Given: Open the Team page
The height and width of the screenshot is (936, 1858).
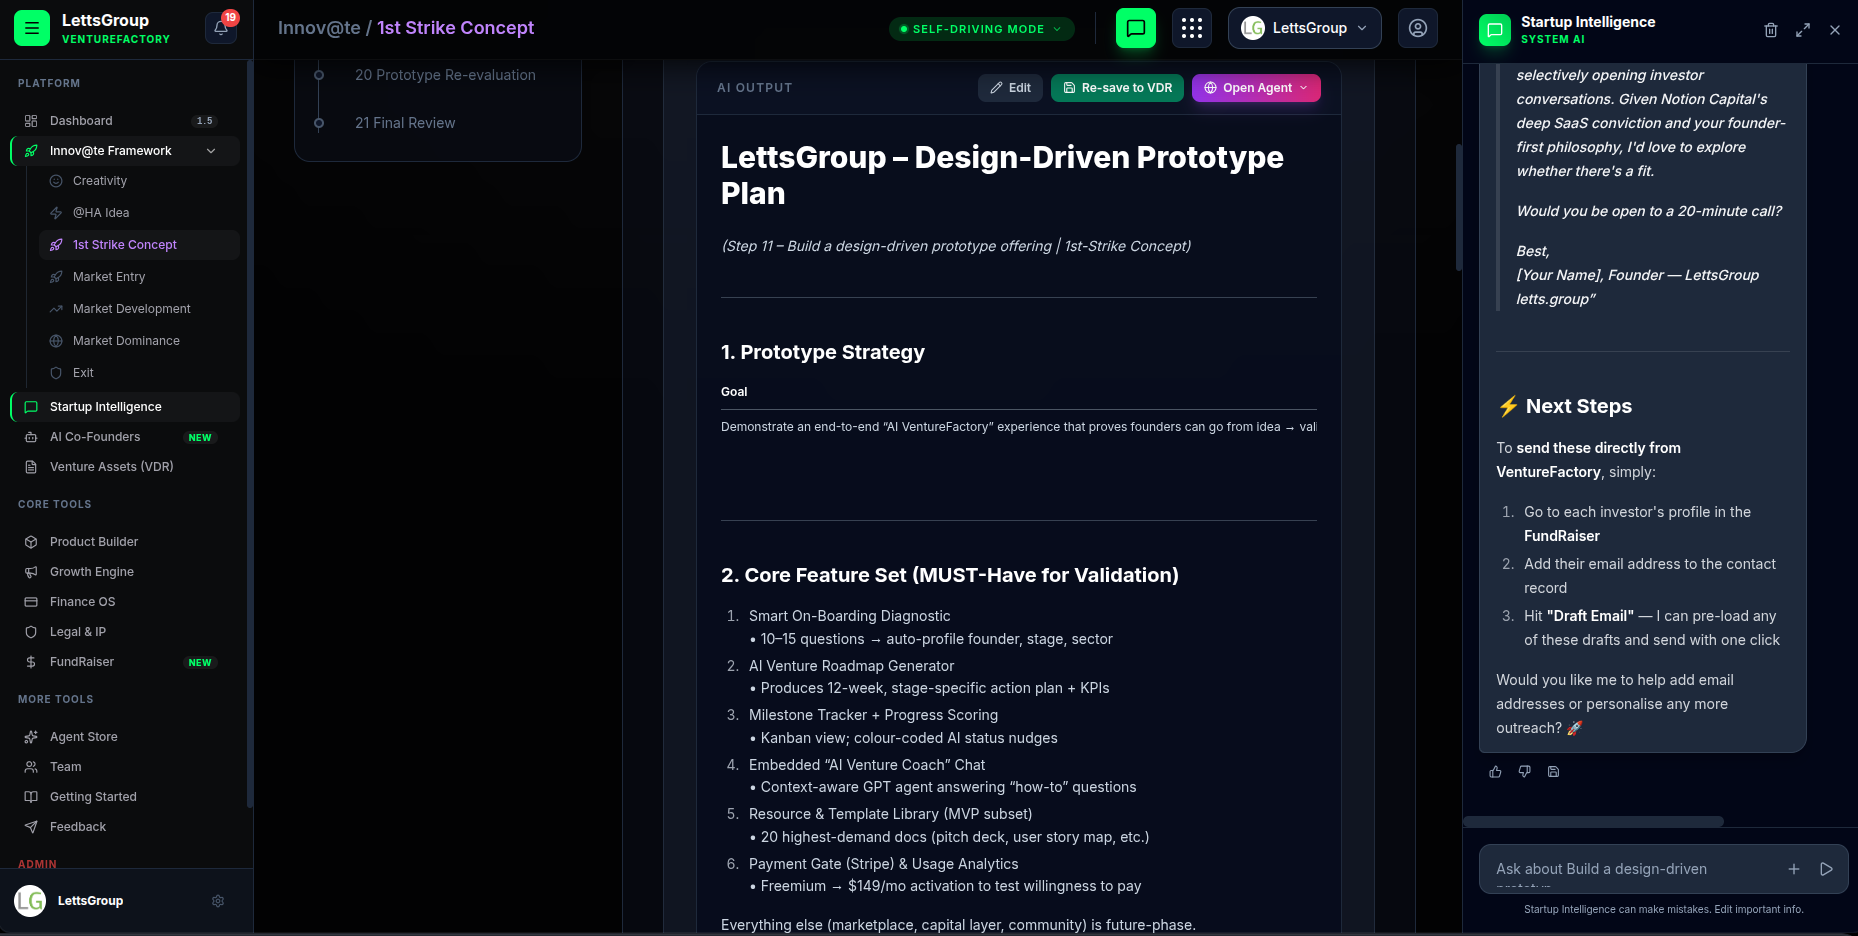Looking at the screenshot, I should click(125, 767).
